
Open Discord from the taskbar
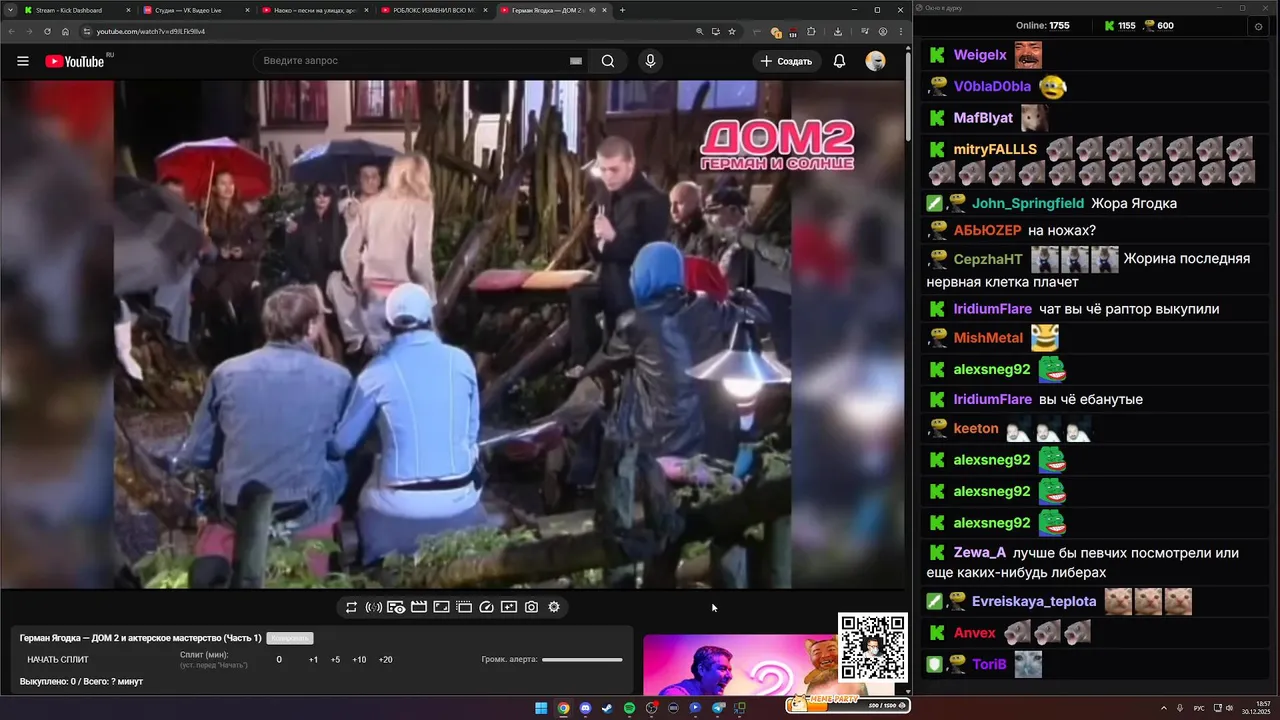click(585, 708)
